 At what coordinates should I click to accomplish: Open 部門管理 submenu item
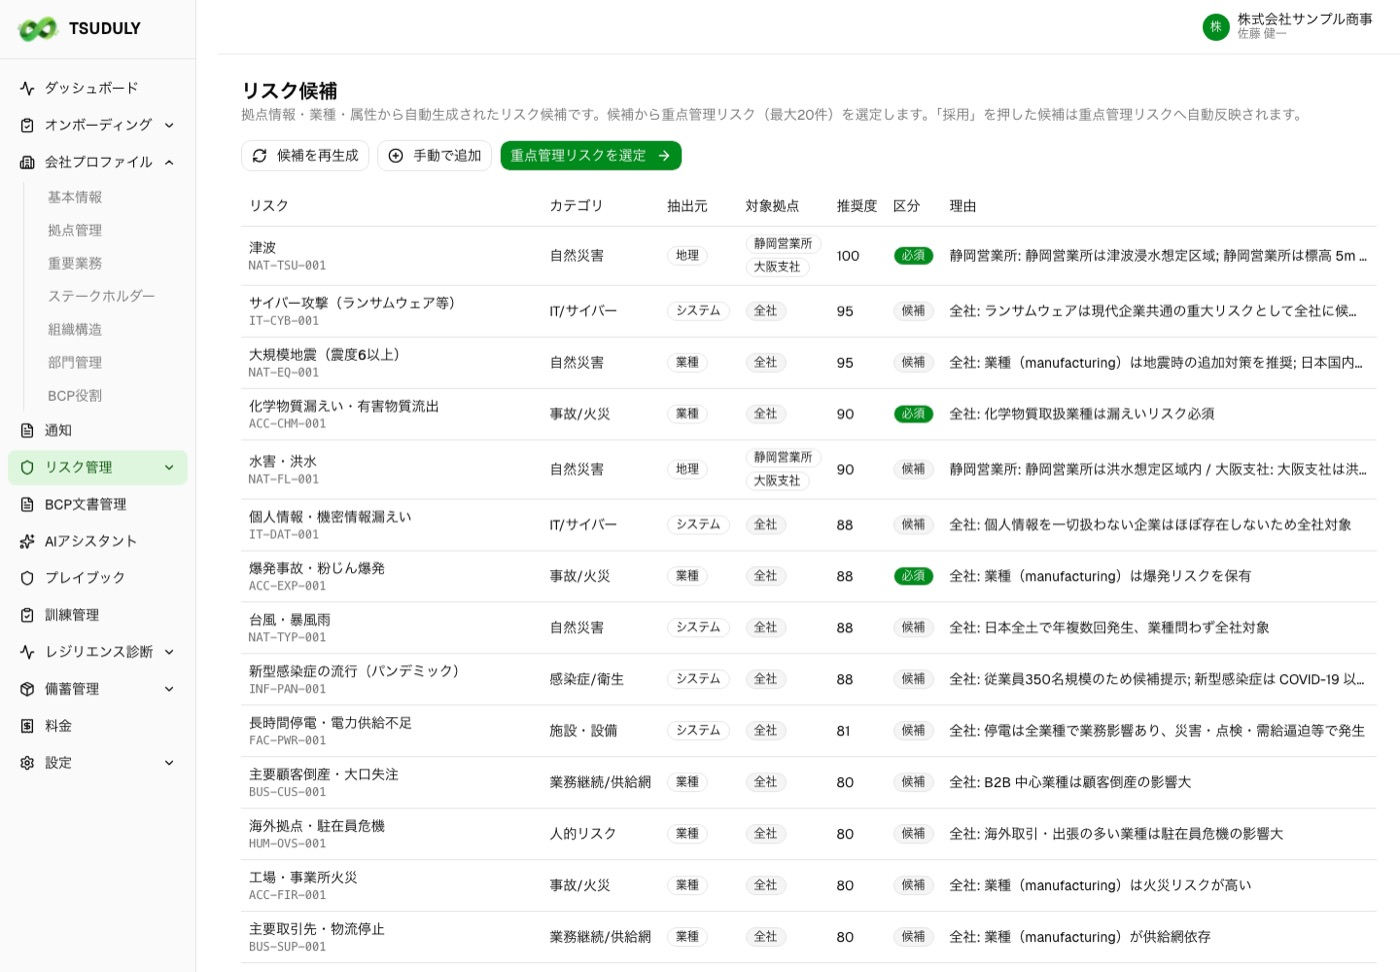coord(75,363)
